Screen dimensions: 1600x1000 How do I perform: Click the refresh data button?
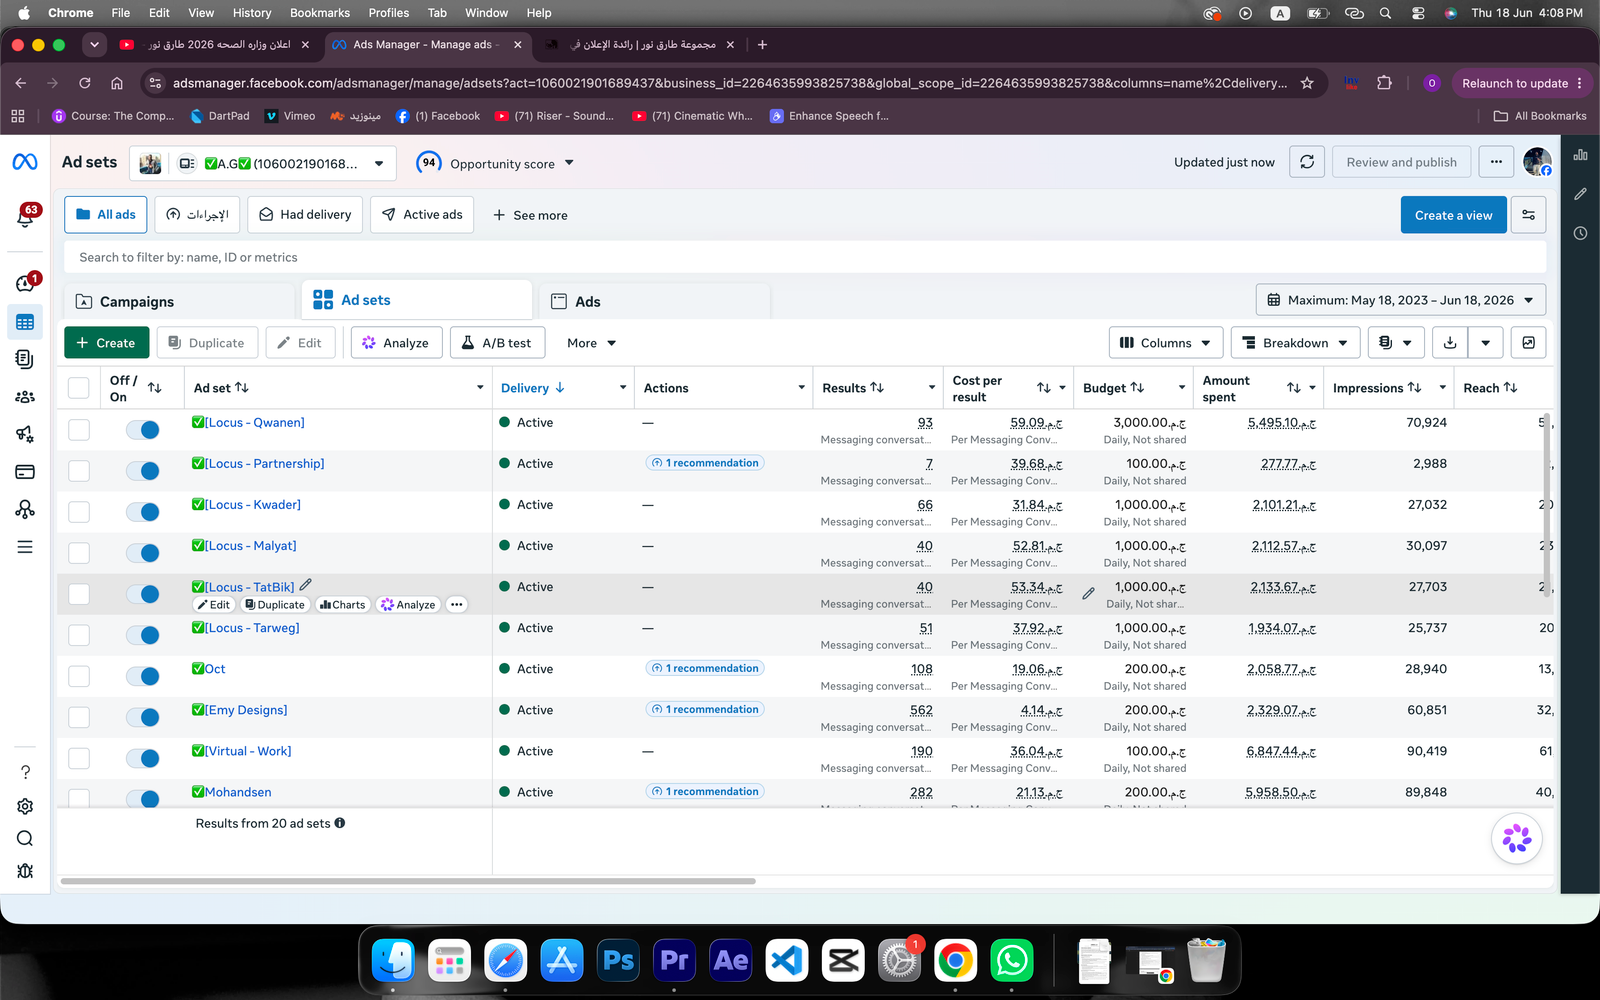1307,162
